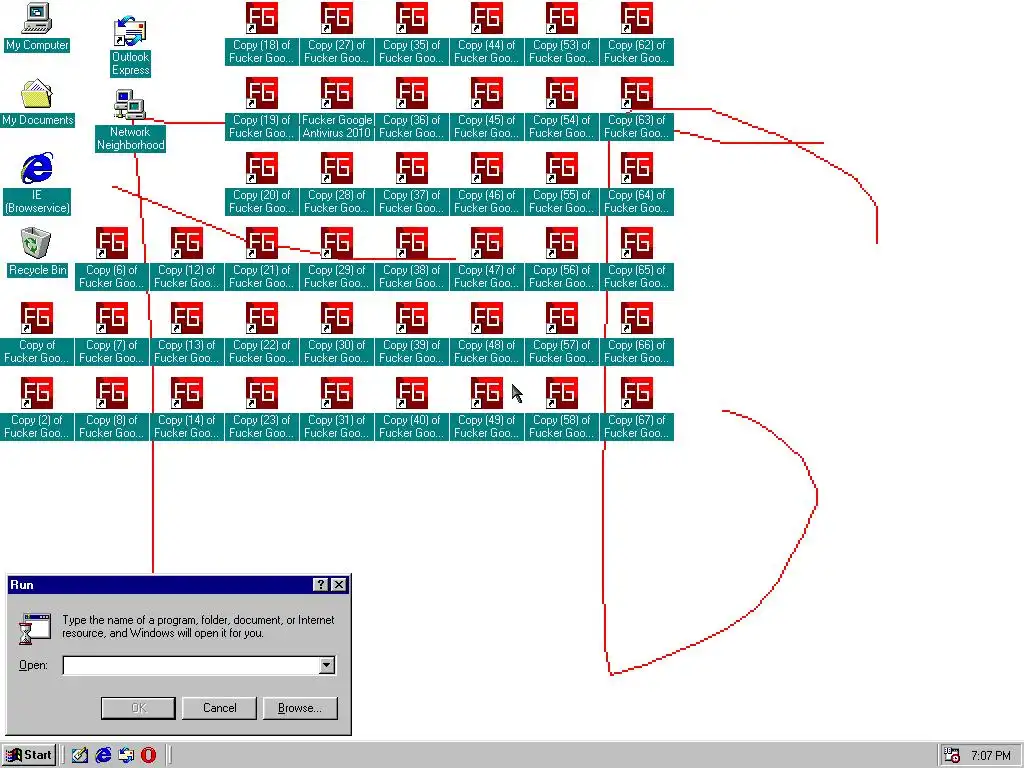Image resolution: width=1024 pixels, height=768 pixels.
Task: Click the taskbar clock showing 7:07 PM
Action: 991,756
